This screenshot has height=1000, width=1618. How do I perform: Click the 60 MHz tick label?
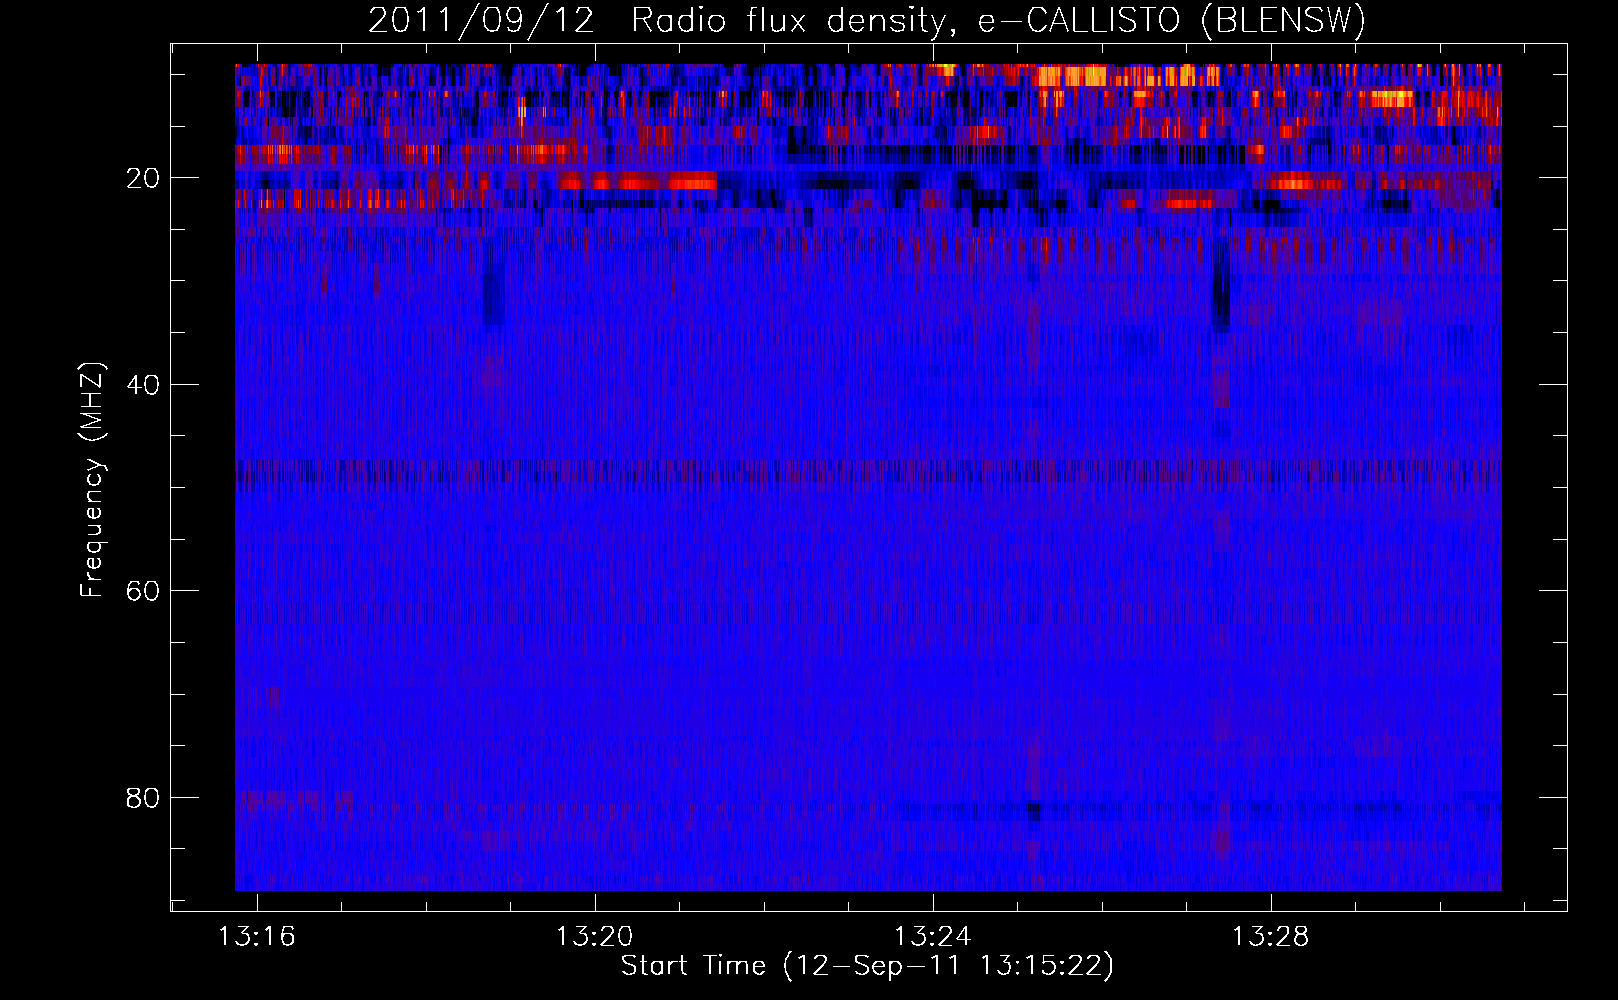pos(143,591)
